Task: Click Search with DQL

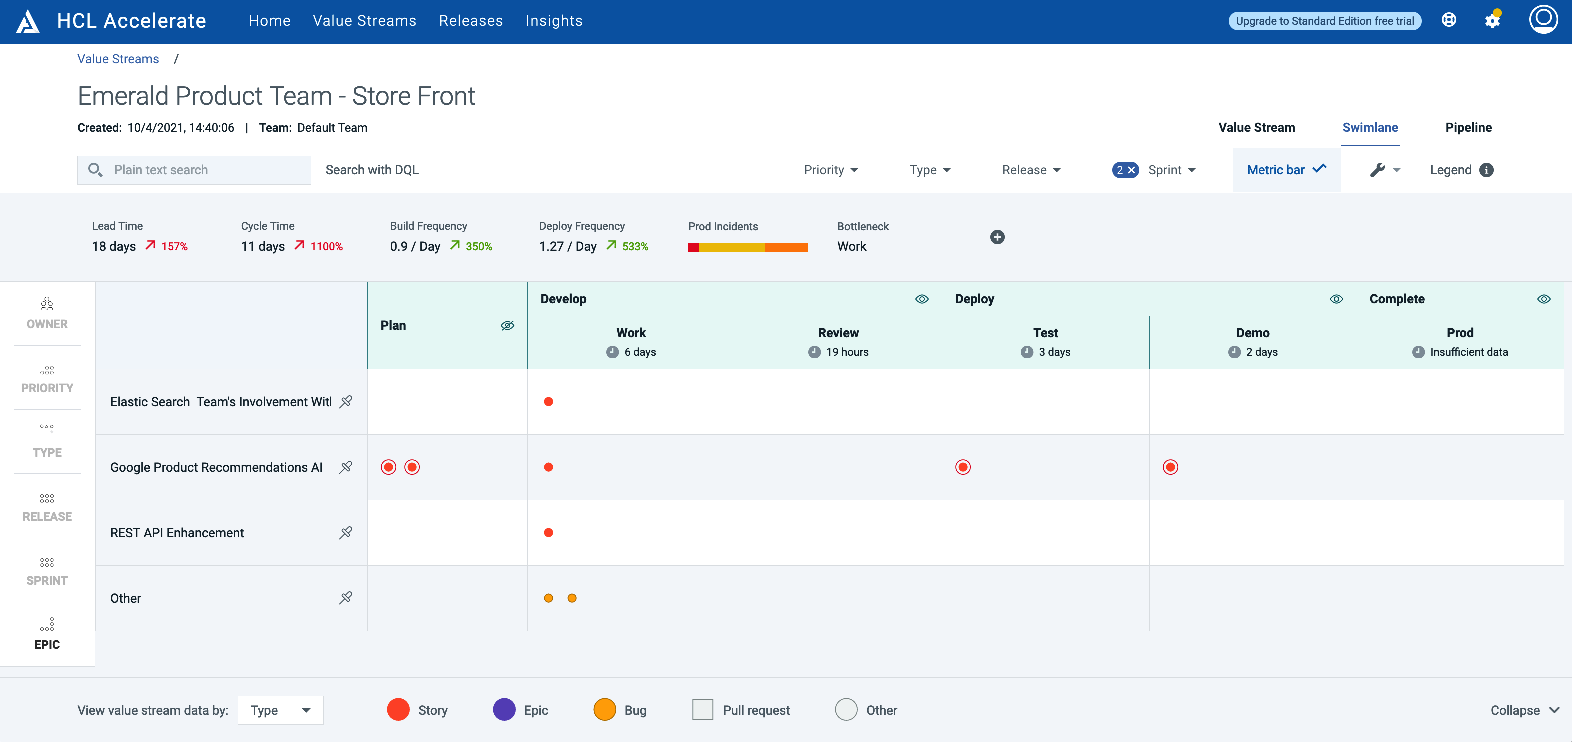Action: (372, 170)
